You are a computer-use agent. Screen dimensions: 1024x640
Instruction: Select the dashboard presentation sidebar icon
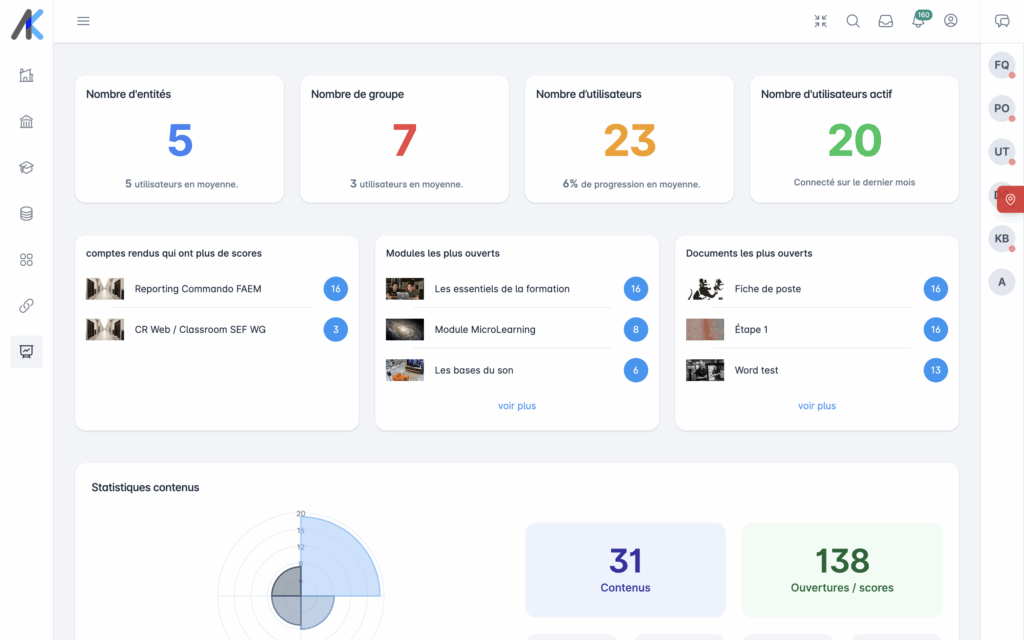click(x=27, y=352)
